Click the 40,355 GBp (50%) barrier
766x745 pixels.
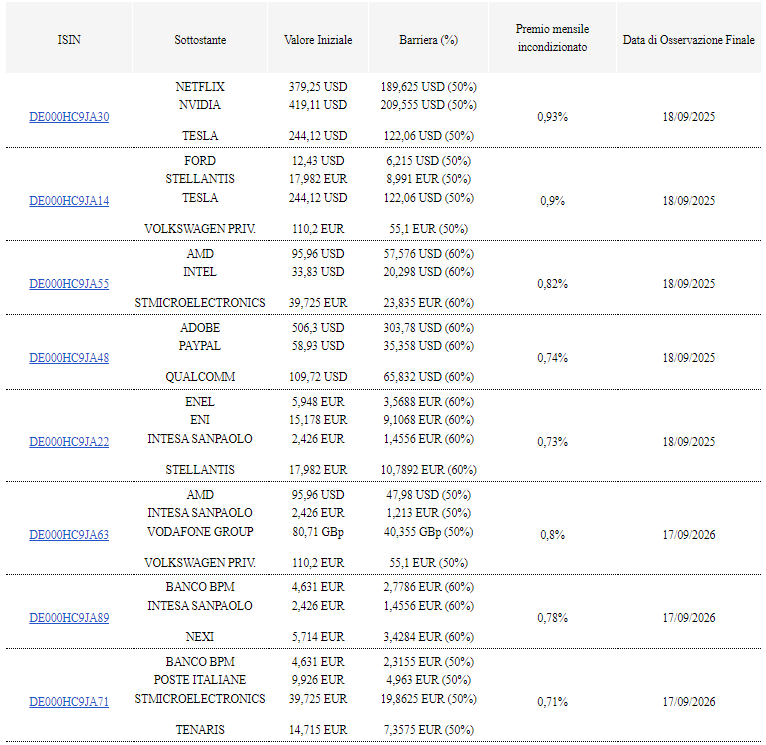(428, 532)
